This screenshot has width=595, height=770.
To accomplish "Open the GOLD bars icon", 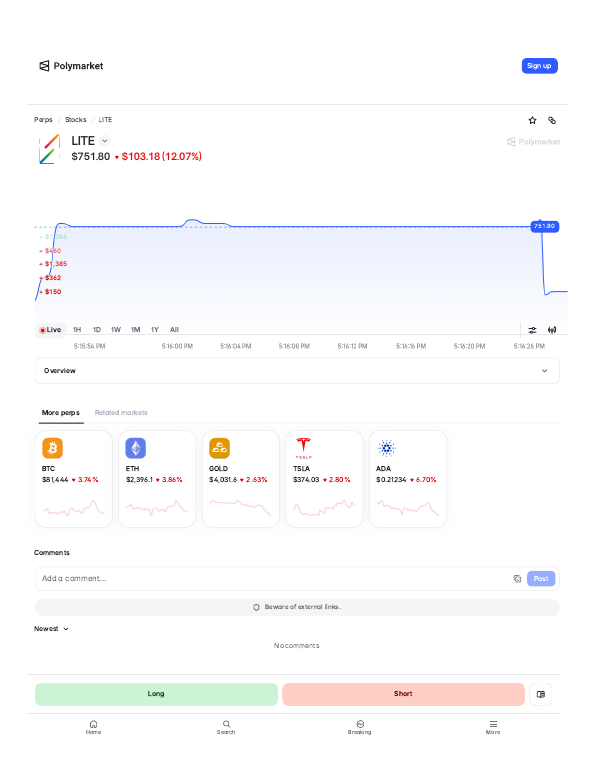I will [x=219, y=448].
